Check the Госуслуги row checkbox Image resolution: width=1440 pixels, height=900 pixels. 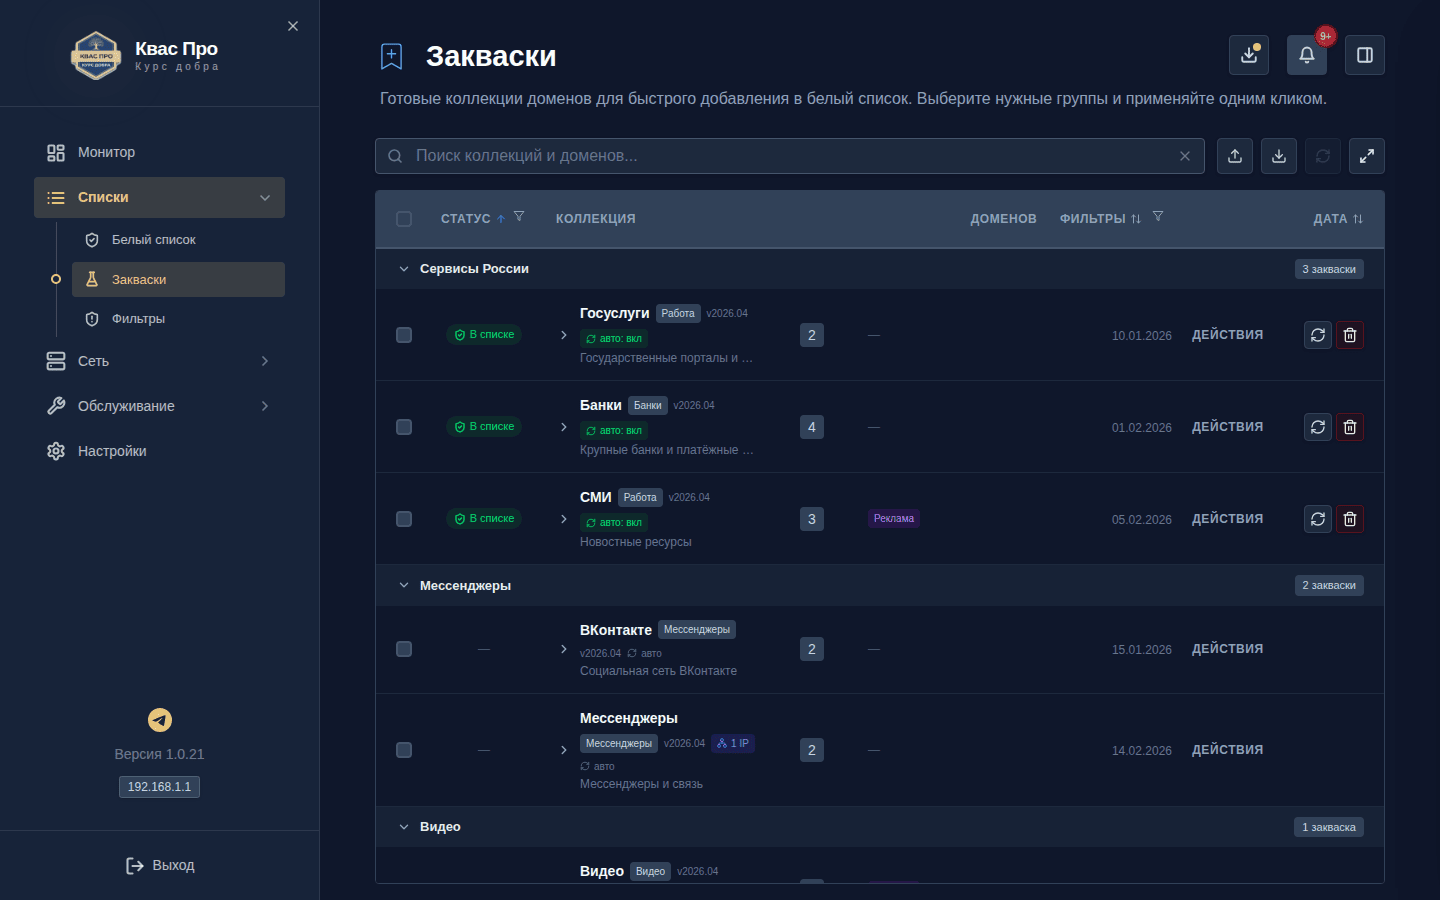click(404, 335)
